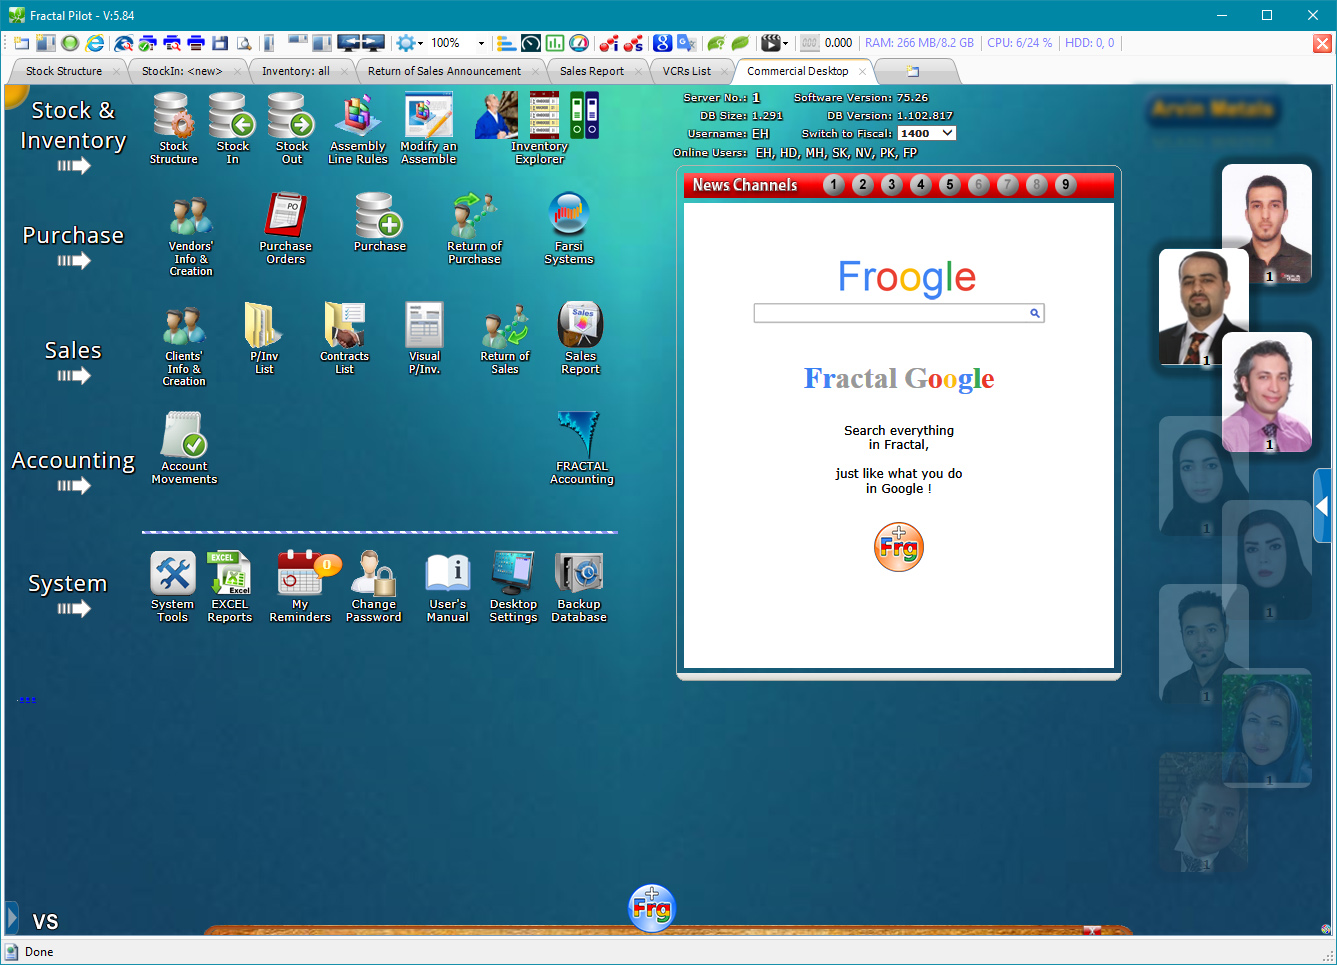This screenshot has width=1337, height=965.
Task: Open the settings gear dropdown in toolbar
Action: click(409, 43)
